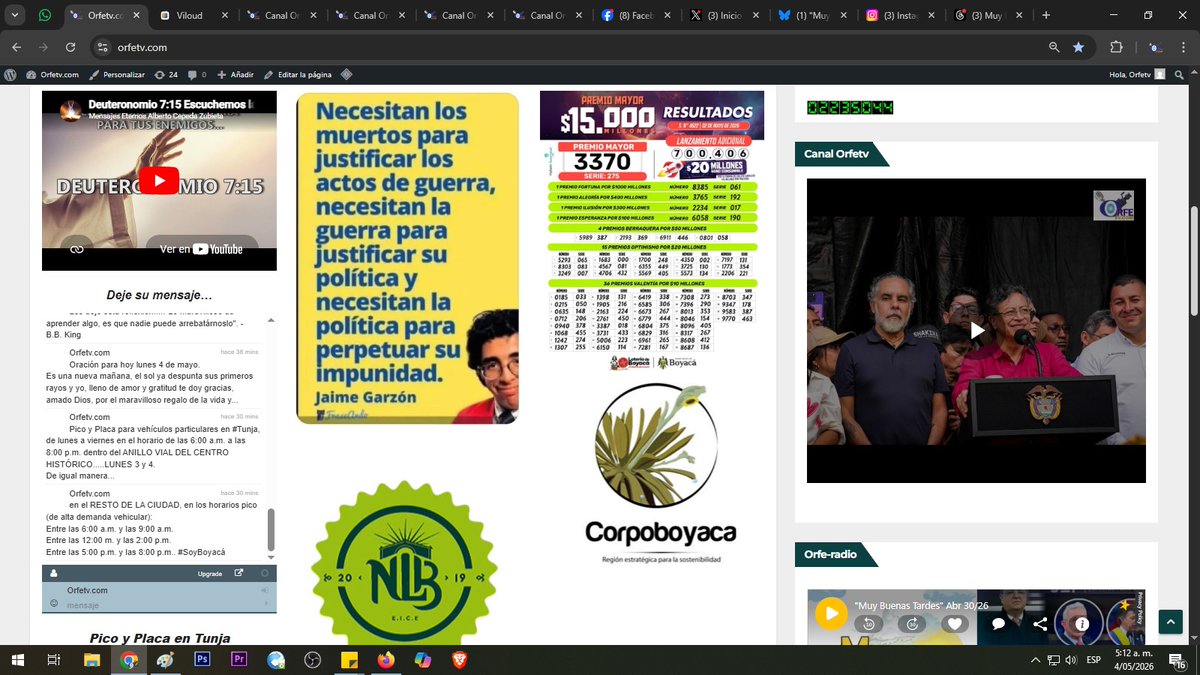Focus the mensaje chat input field
Viewport: 1200px width, 675px height.
pos(155,605)
